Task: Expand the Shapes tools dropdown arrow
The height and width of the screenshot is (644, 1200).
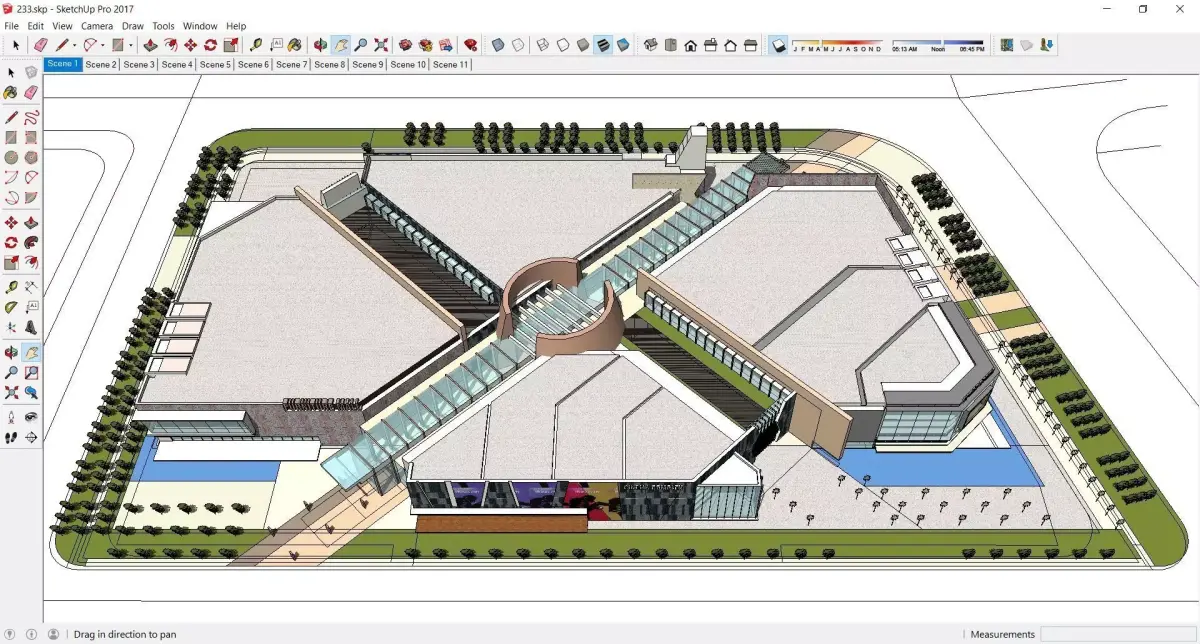Action: 131,45
